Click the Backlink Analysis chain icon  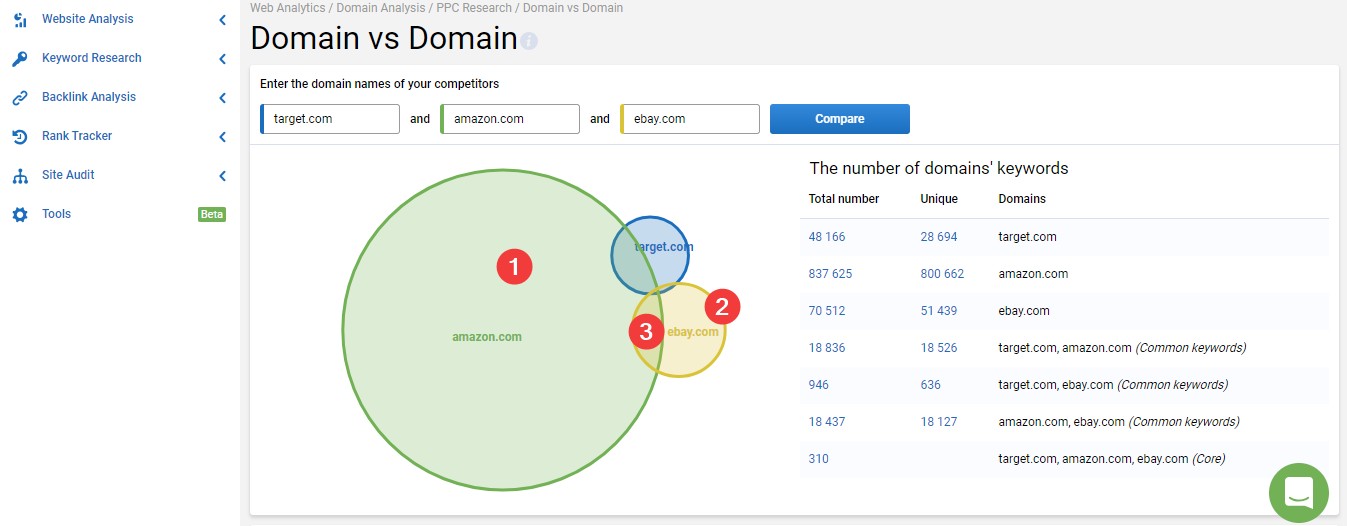[x=20, y=98]
